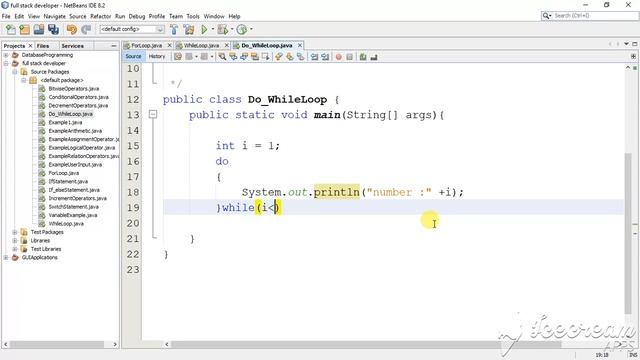The height and width of the screenshot is (360, 640).
Task: Select BitwiseOperators.java in the project tree
Action: click(x=73, y=89)
